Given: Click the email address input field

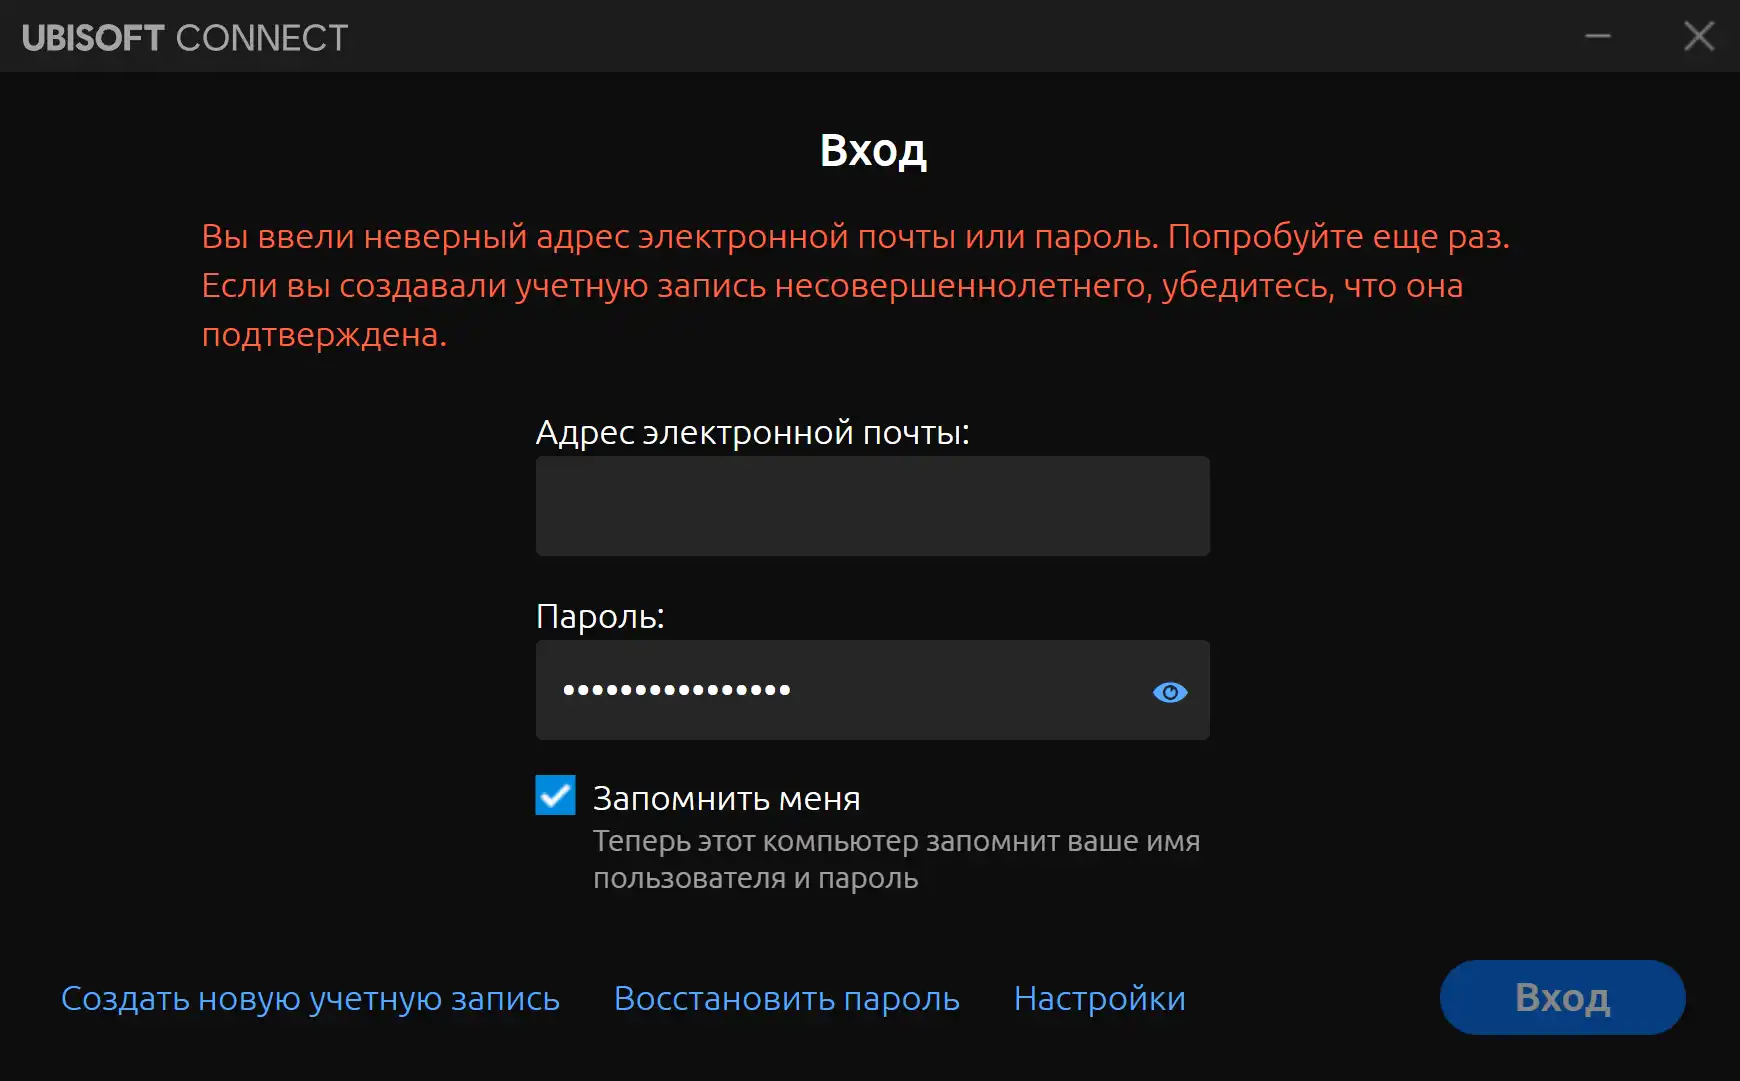Looking at the screenshot, I should (872, 506).
